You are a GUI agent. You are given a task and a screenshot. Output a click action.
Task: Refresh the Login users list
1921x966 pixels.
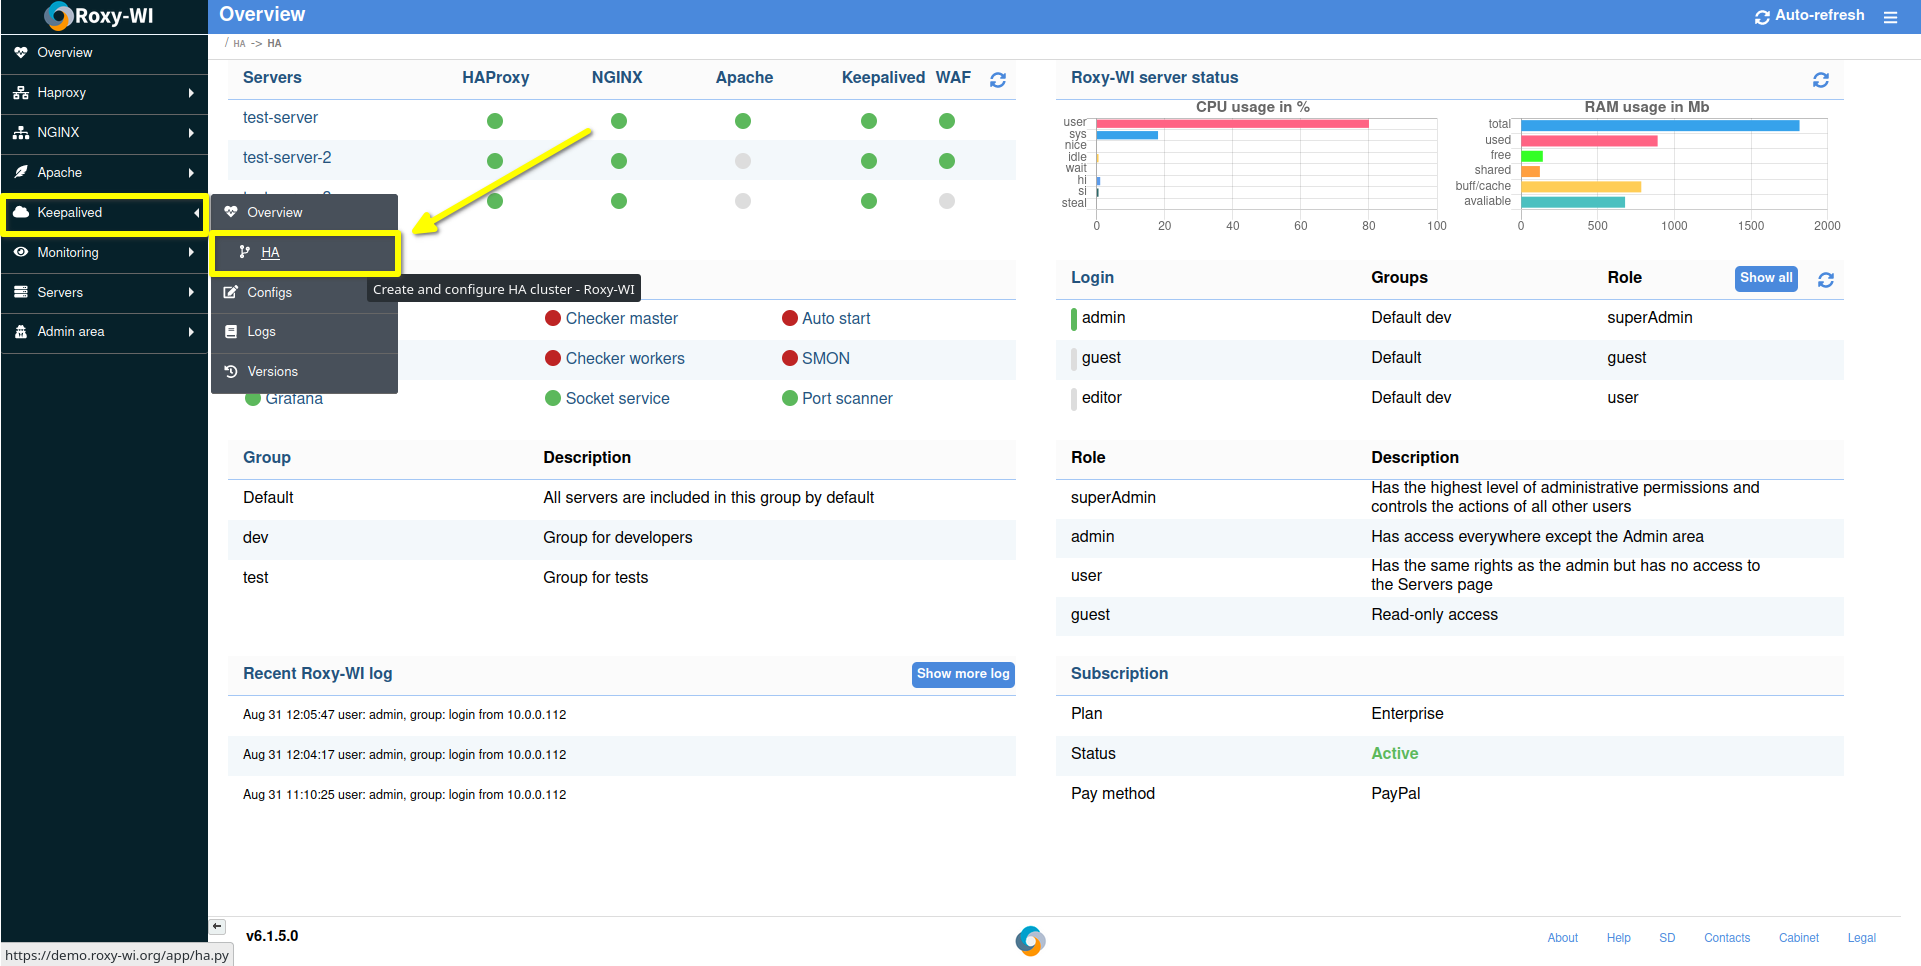1825,280
